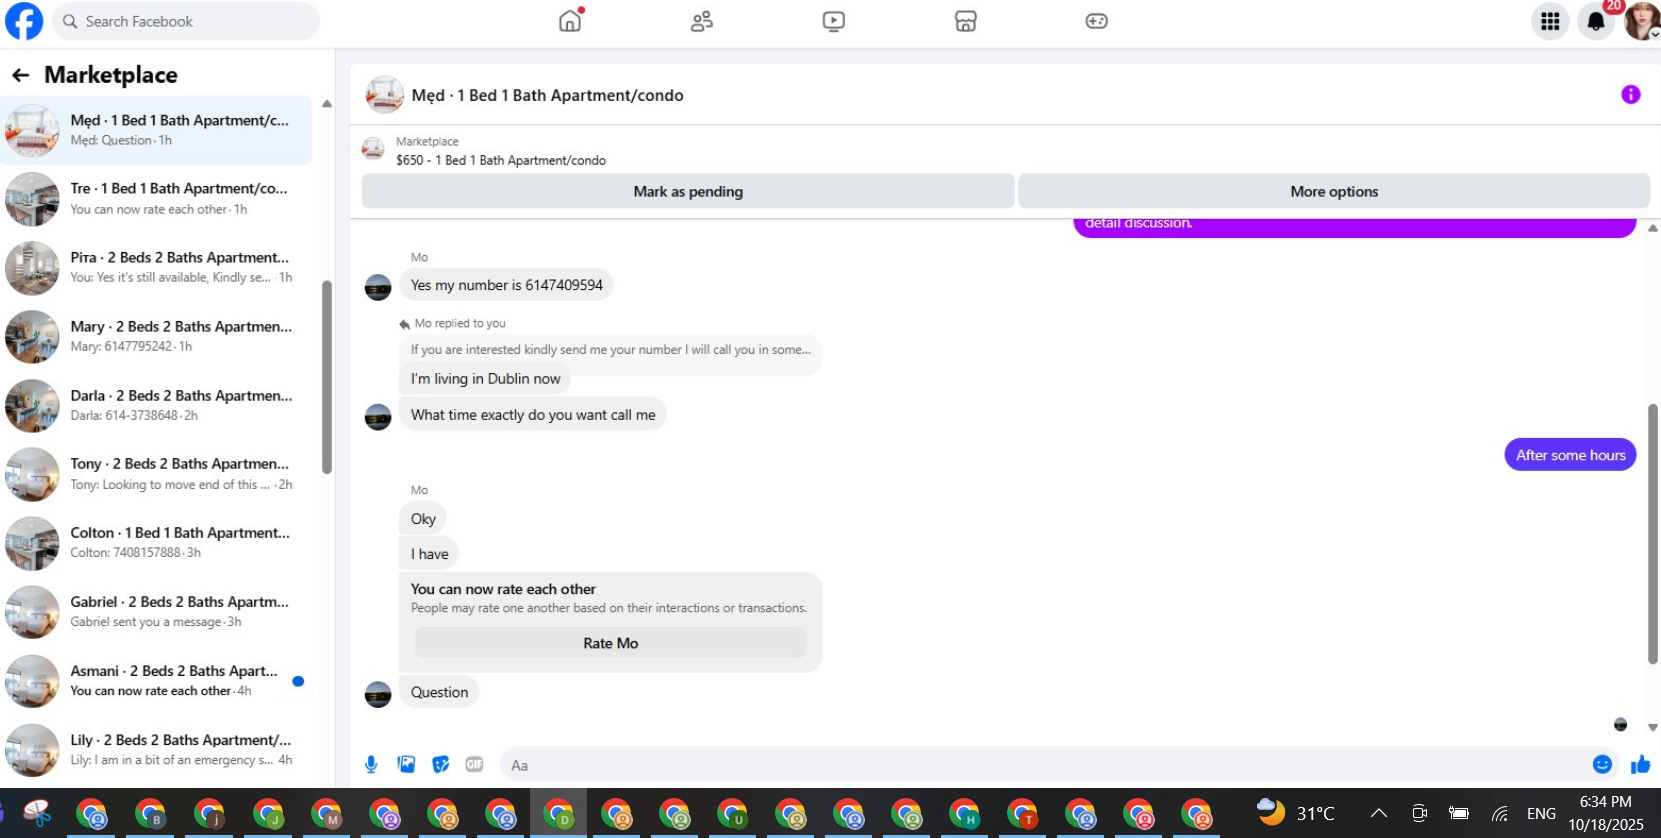1661x838 pixels.
Task: Attach a photo file icon
Action: coord(406,765)
